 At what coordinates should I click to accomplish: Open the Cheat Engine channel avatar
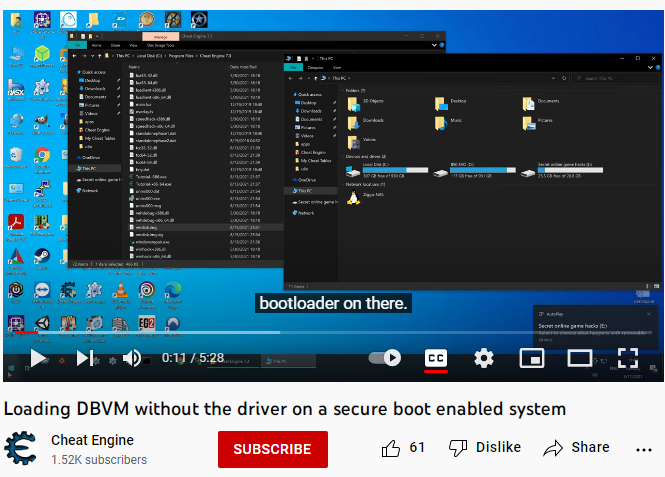pos(22,449)
